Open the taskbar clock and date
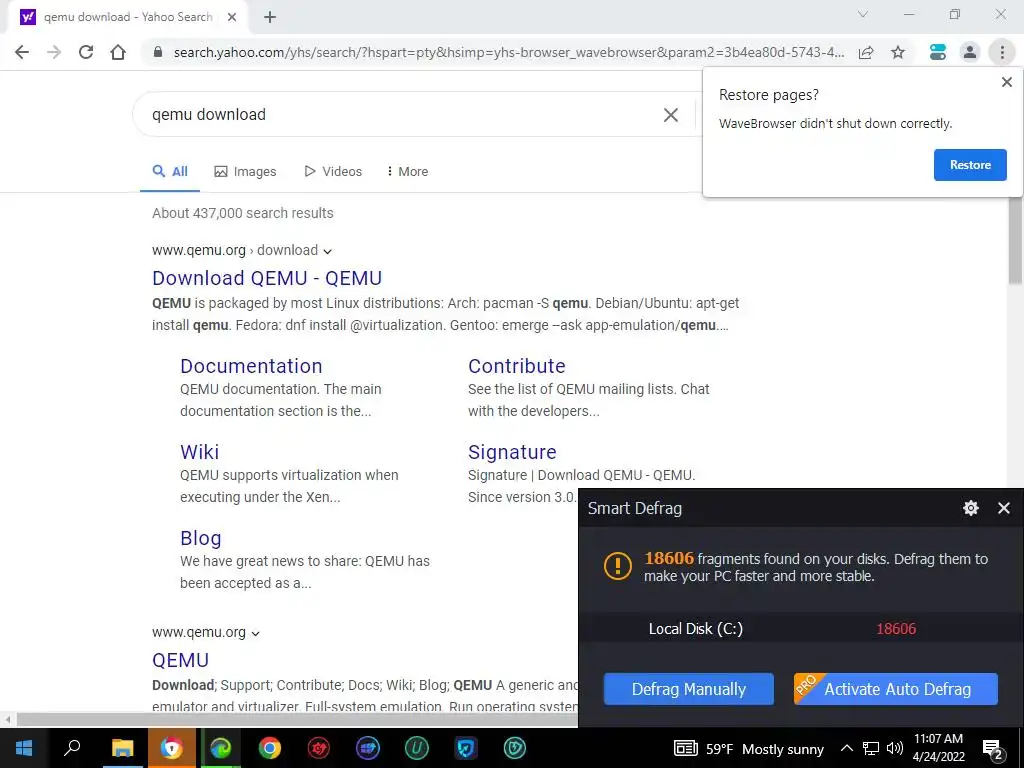Image resolution: width=1024 pixels, height=768 pixels. coord(938,748)
